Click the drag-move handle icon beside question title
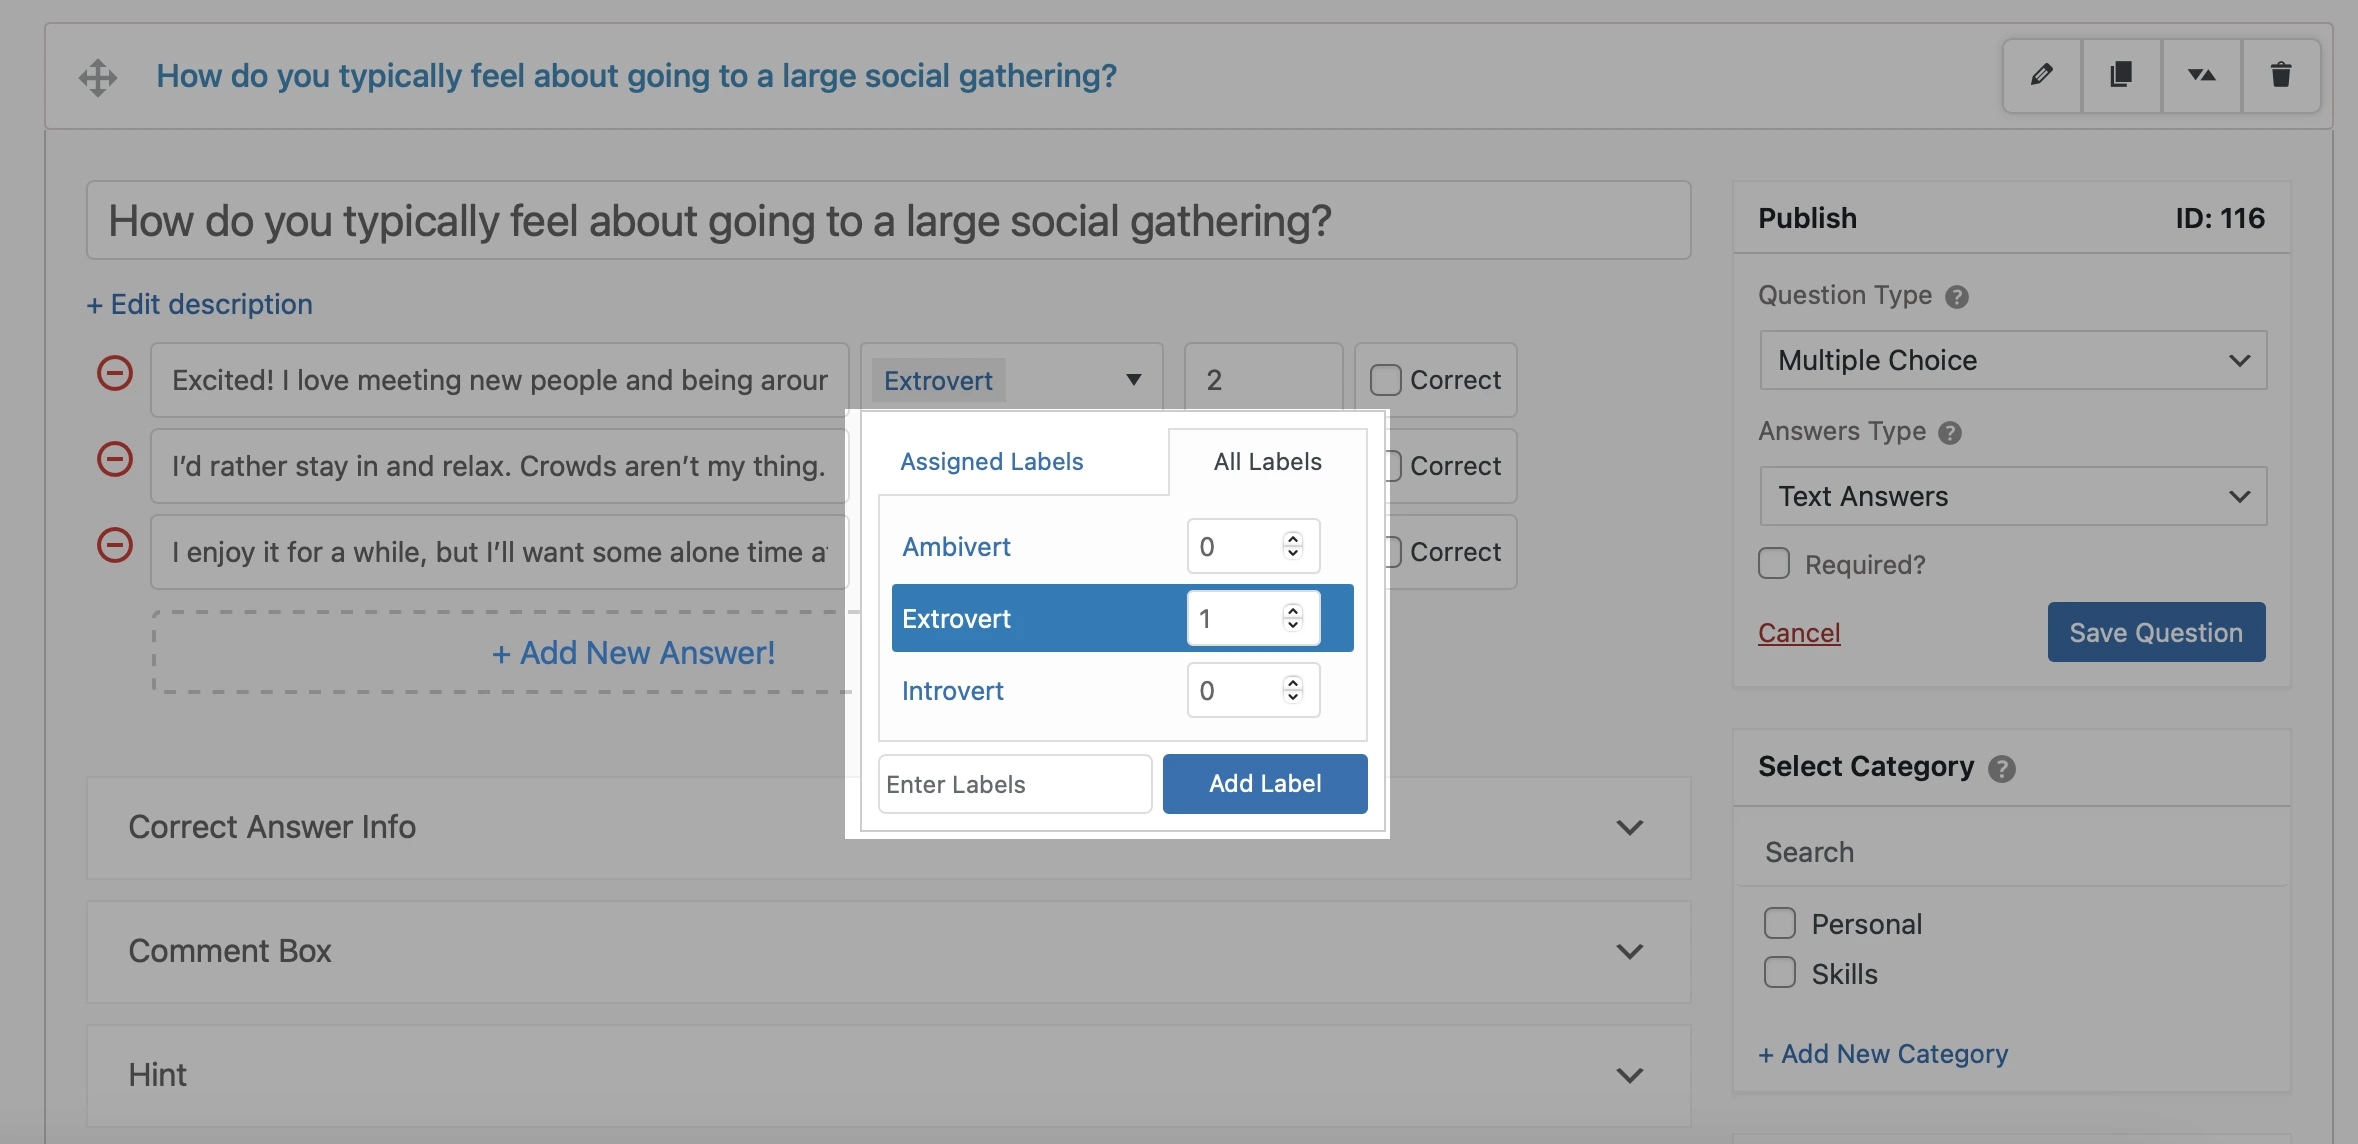2358x1144 pixels. (x=98, y=77)
